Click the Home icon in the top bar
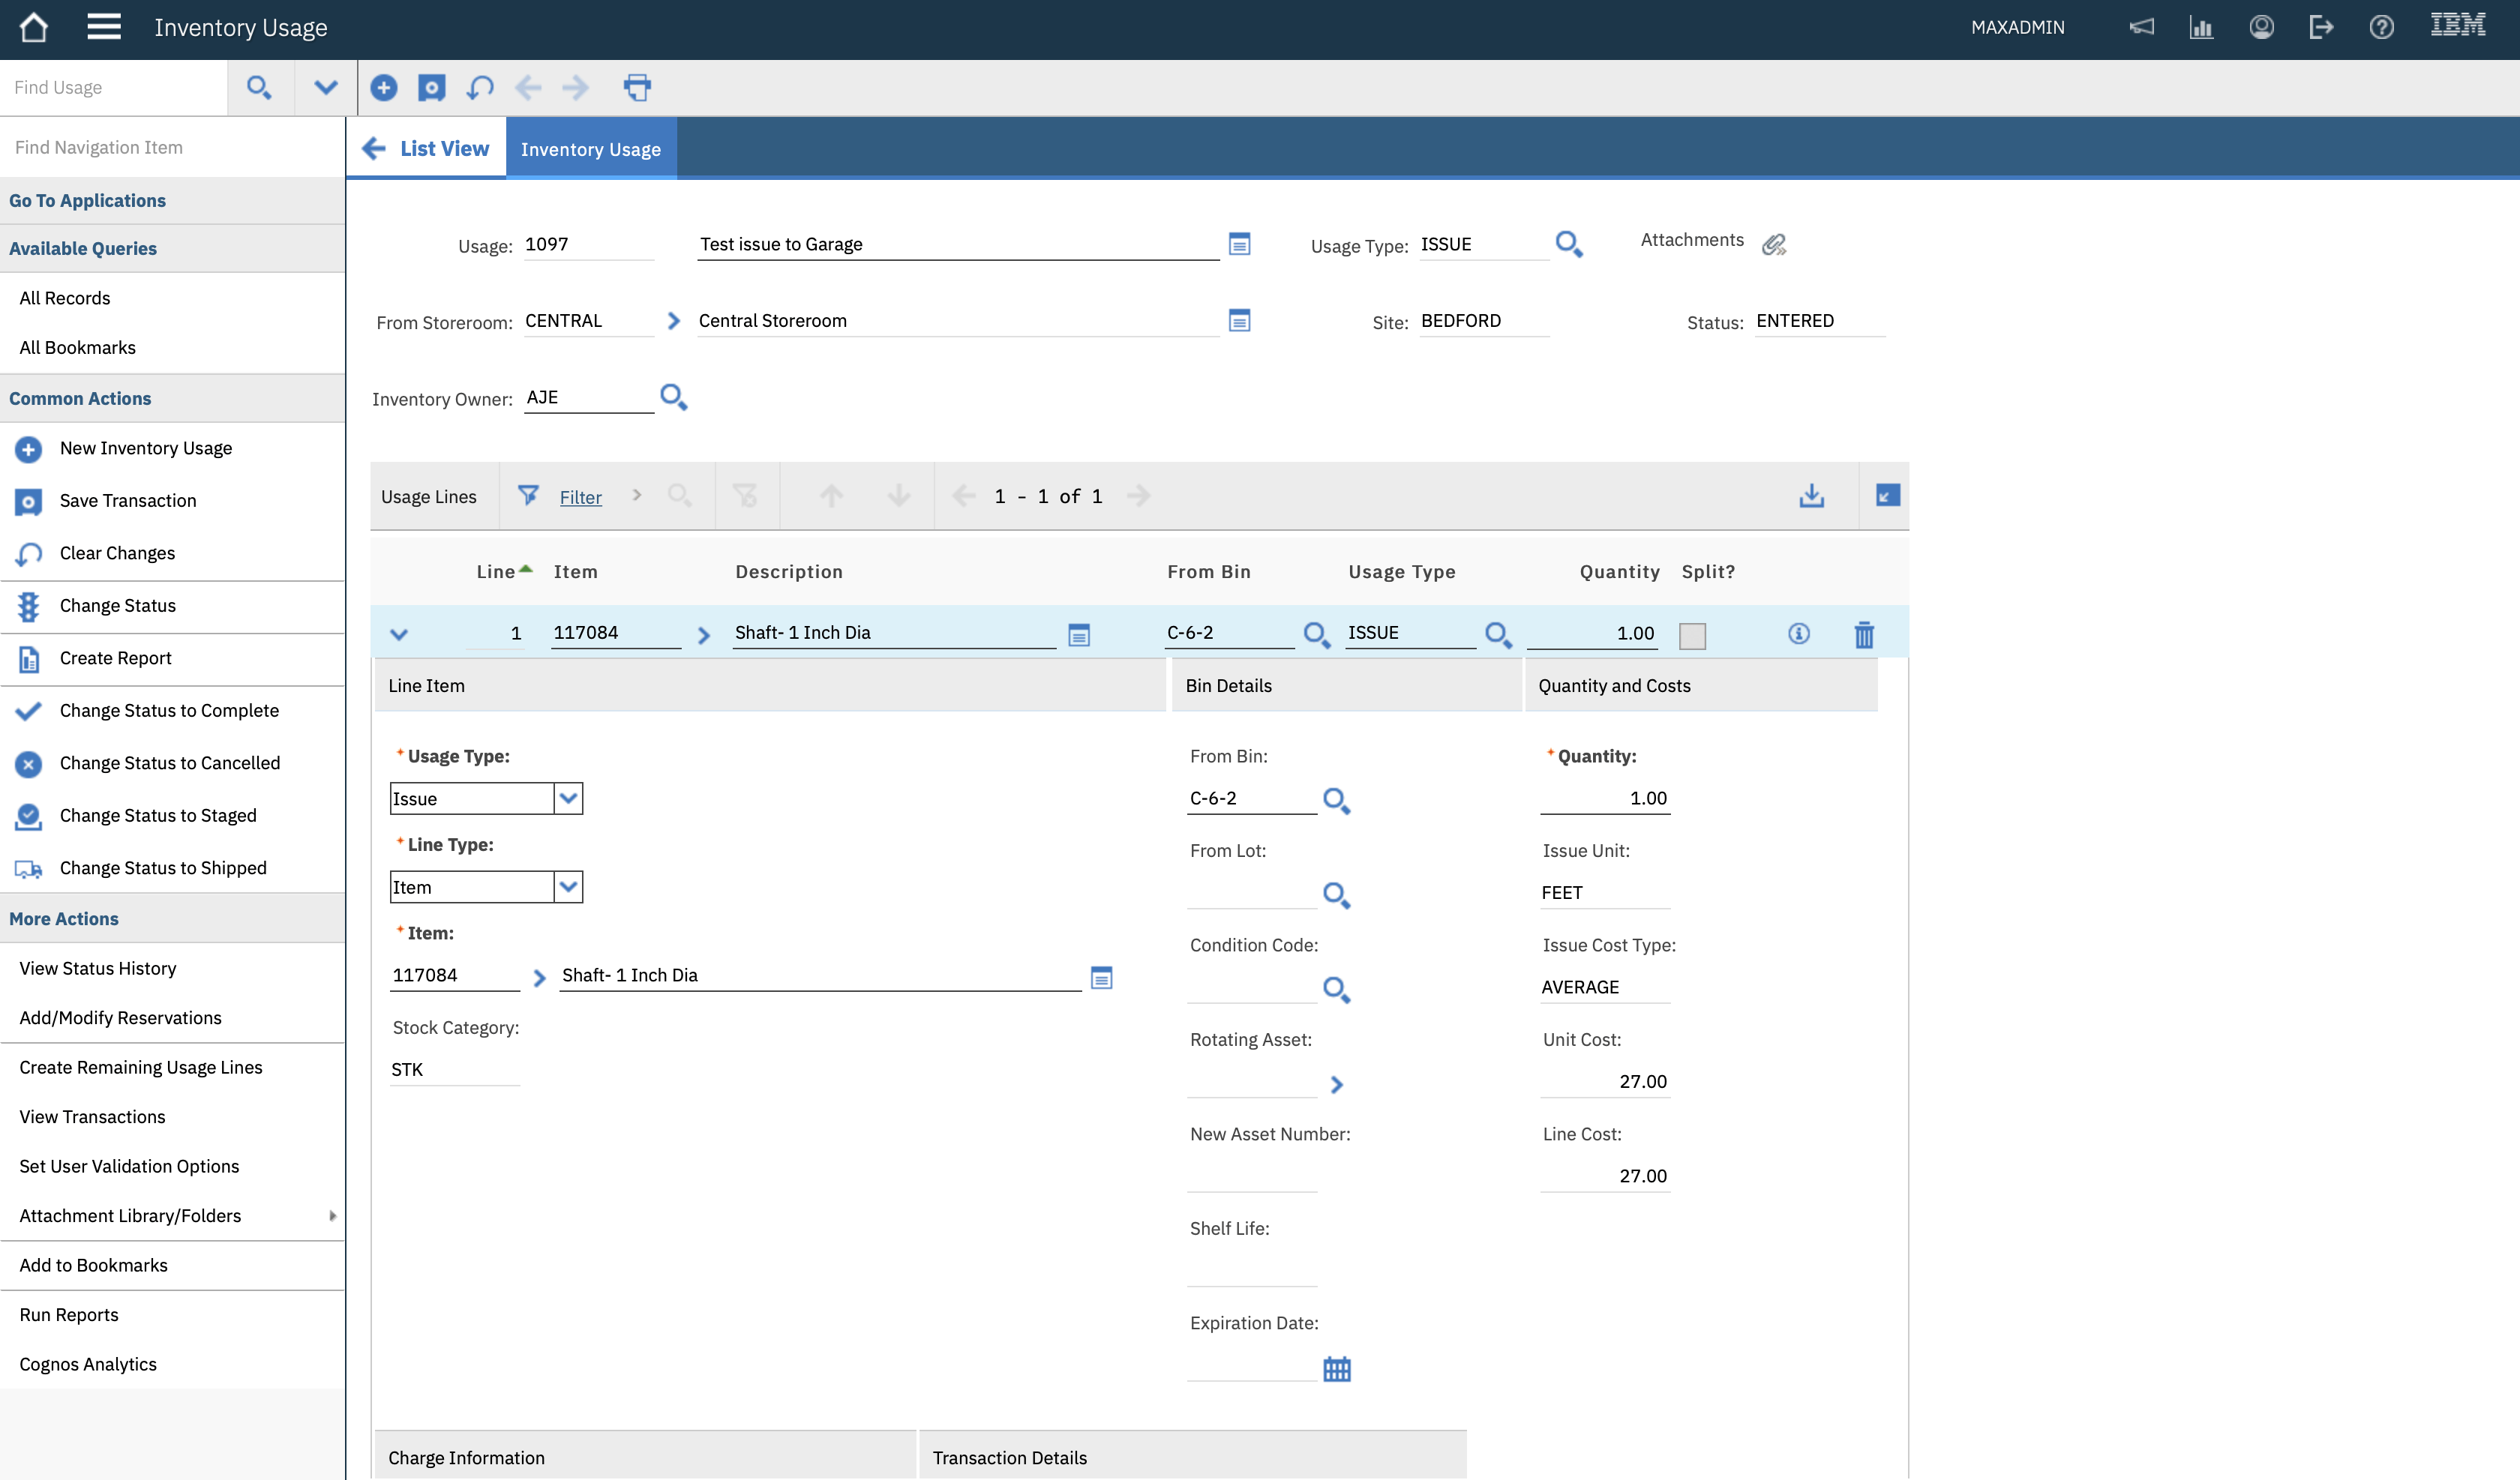Screen dimensions: 2520x1480 [33, 27]
